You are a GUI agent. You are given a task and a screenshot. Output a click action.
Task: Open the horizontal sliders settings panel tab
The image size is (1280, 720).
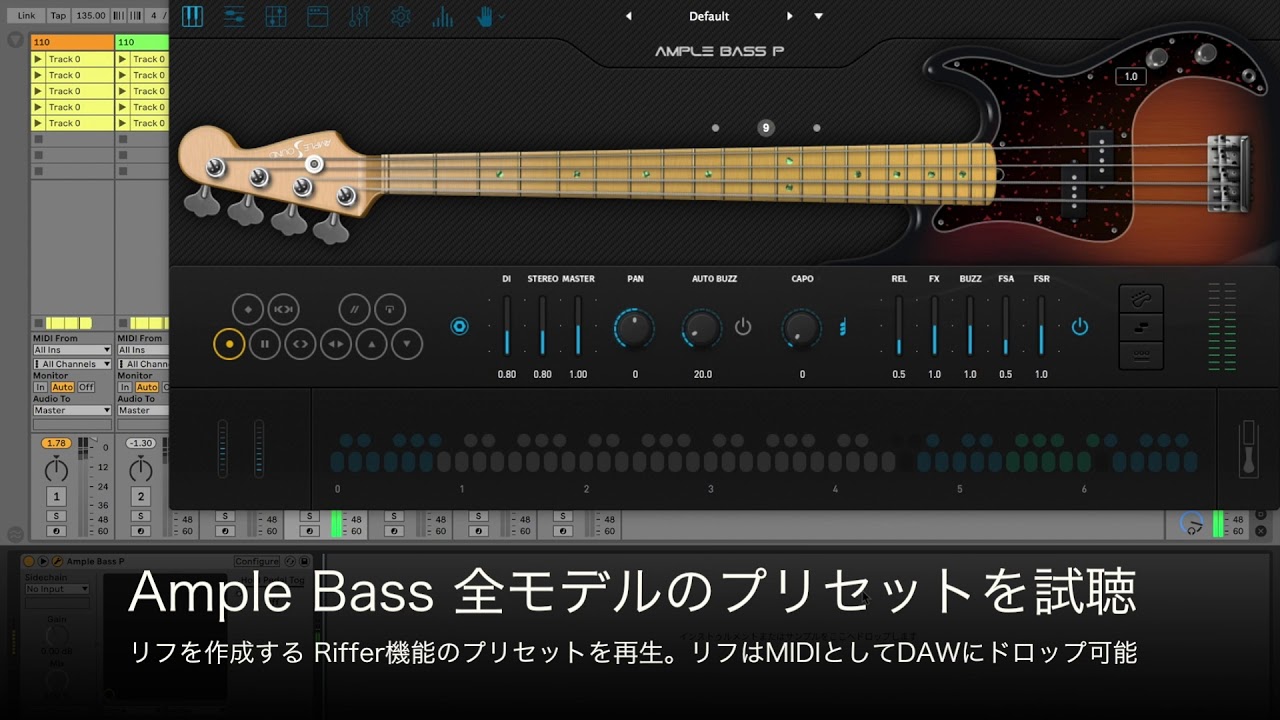tap(234, 16)
